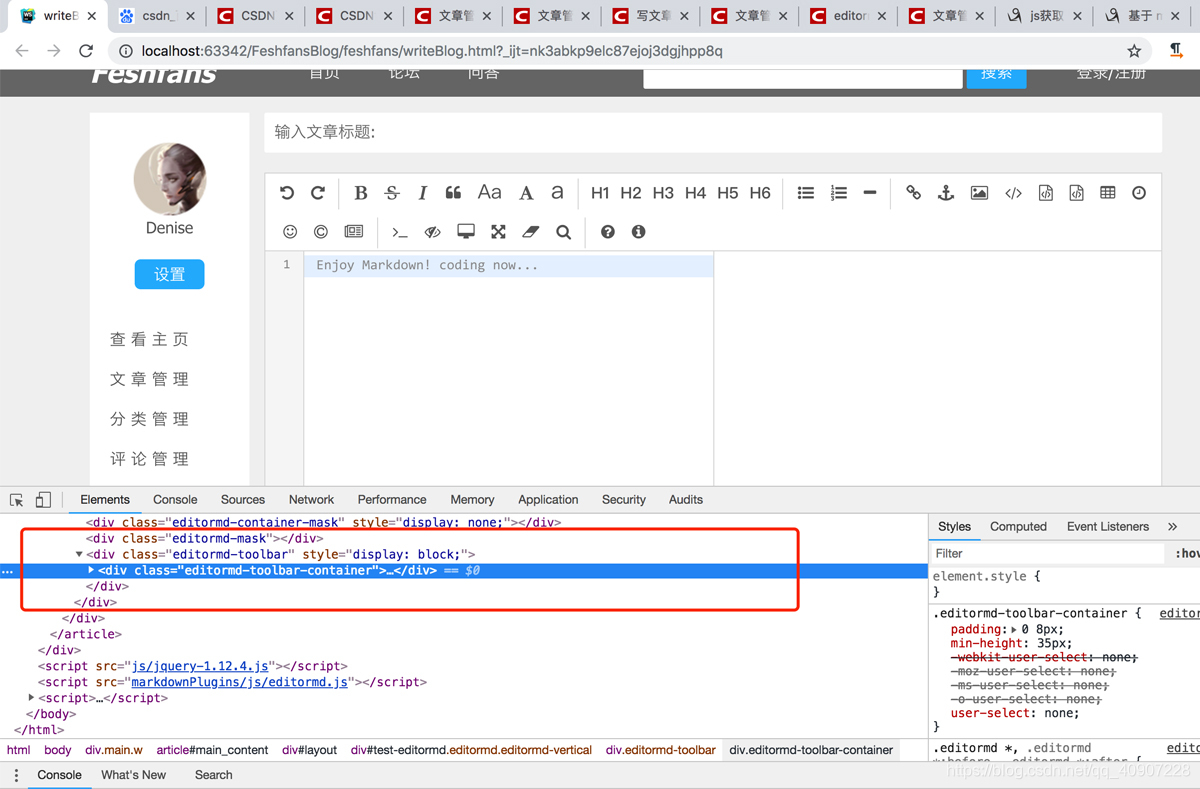The image size is (1200, 789).
Task: Insert an HTML entity with the copyright icon
Action: click(321, 232)
